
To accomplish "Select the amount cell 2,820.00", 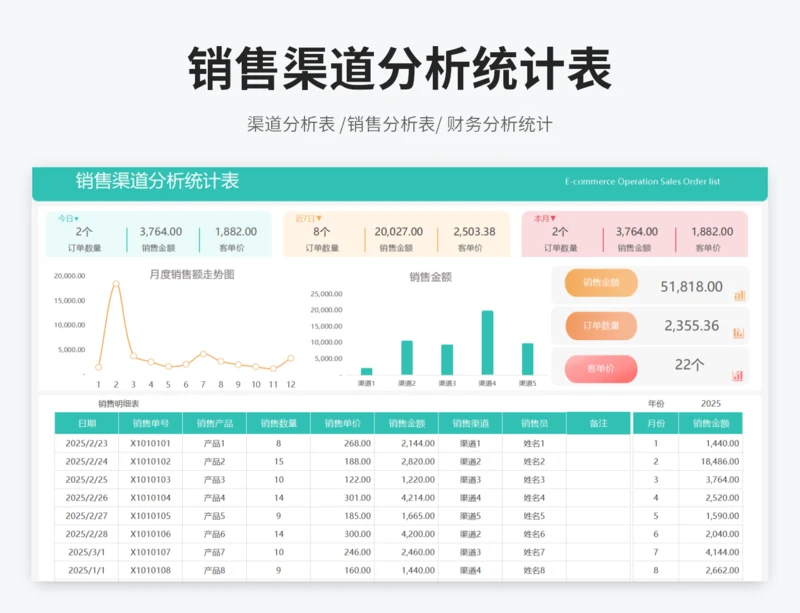I will click(x=407, y=461).
